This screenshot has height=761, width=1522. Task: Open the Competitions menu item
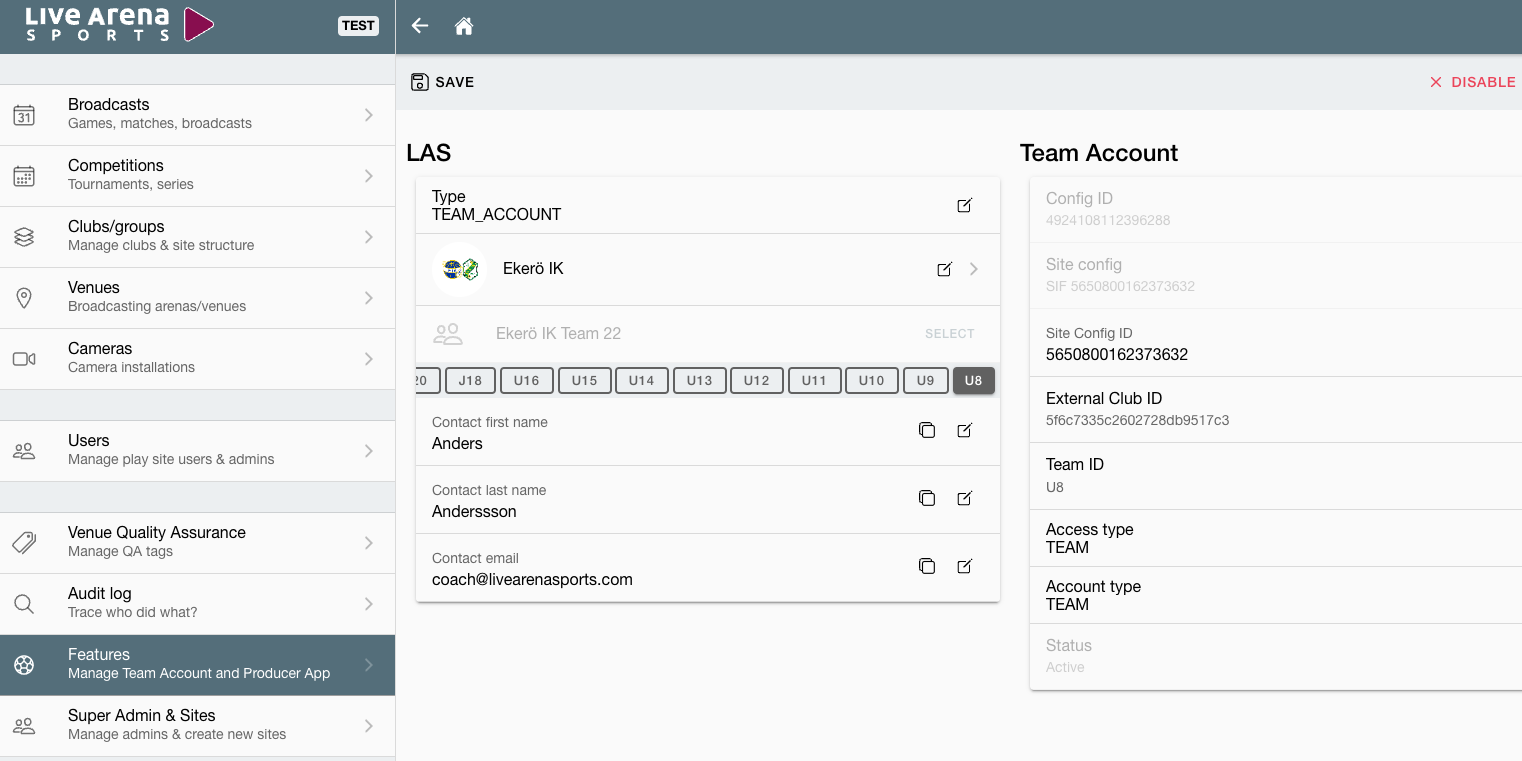coord(197,176)
